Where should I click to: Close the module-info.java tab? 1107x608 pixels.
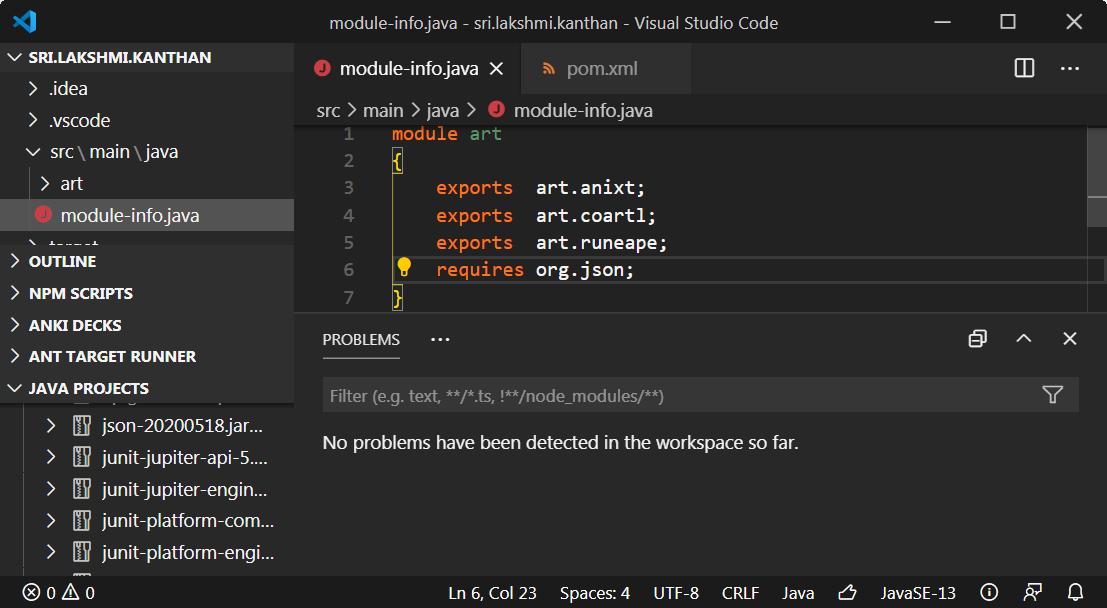pos(496,68)
